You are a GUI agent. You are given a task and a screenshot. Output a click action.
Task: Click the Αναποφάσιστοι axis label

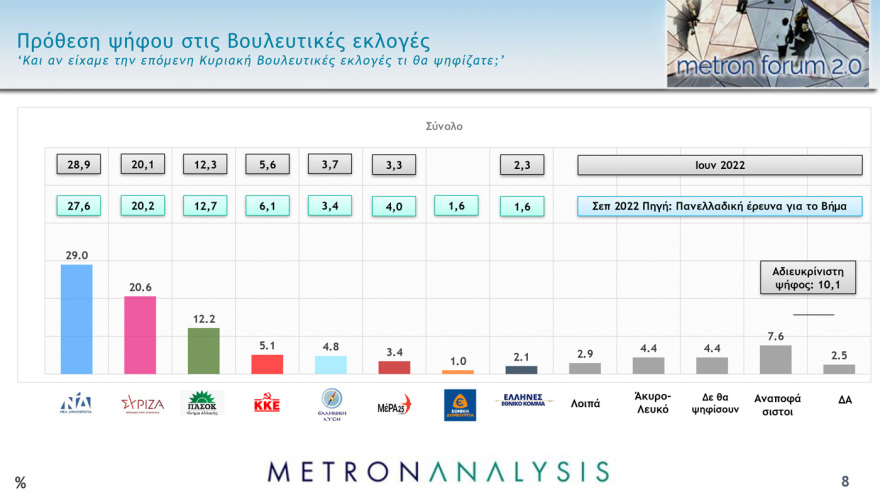tap(777, 405)
